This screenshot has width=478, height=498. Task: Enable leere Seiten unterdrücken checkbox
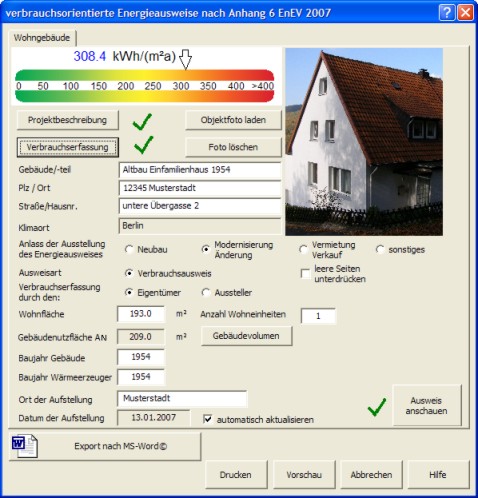tap(305, 274)
